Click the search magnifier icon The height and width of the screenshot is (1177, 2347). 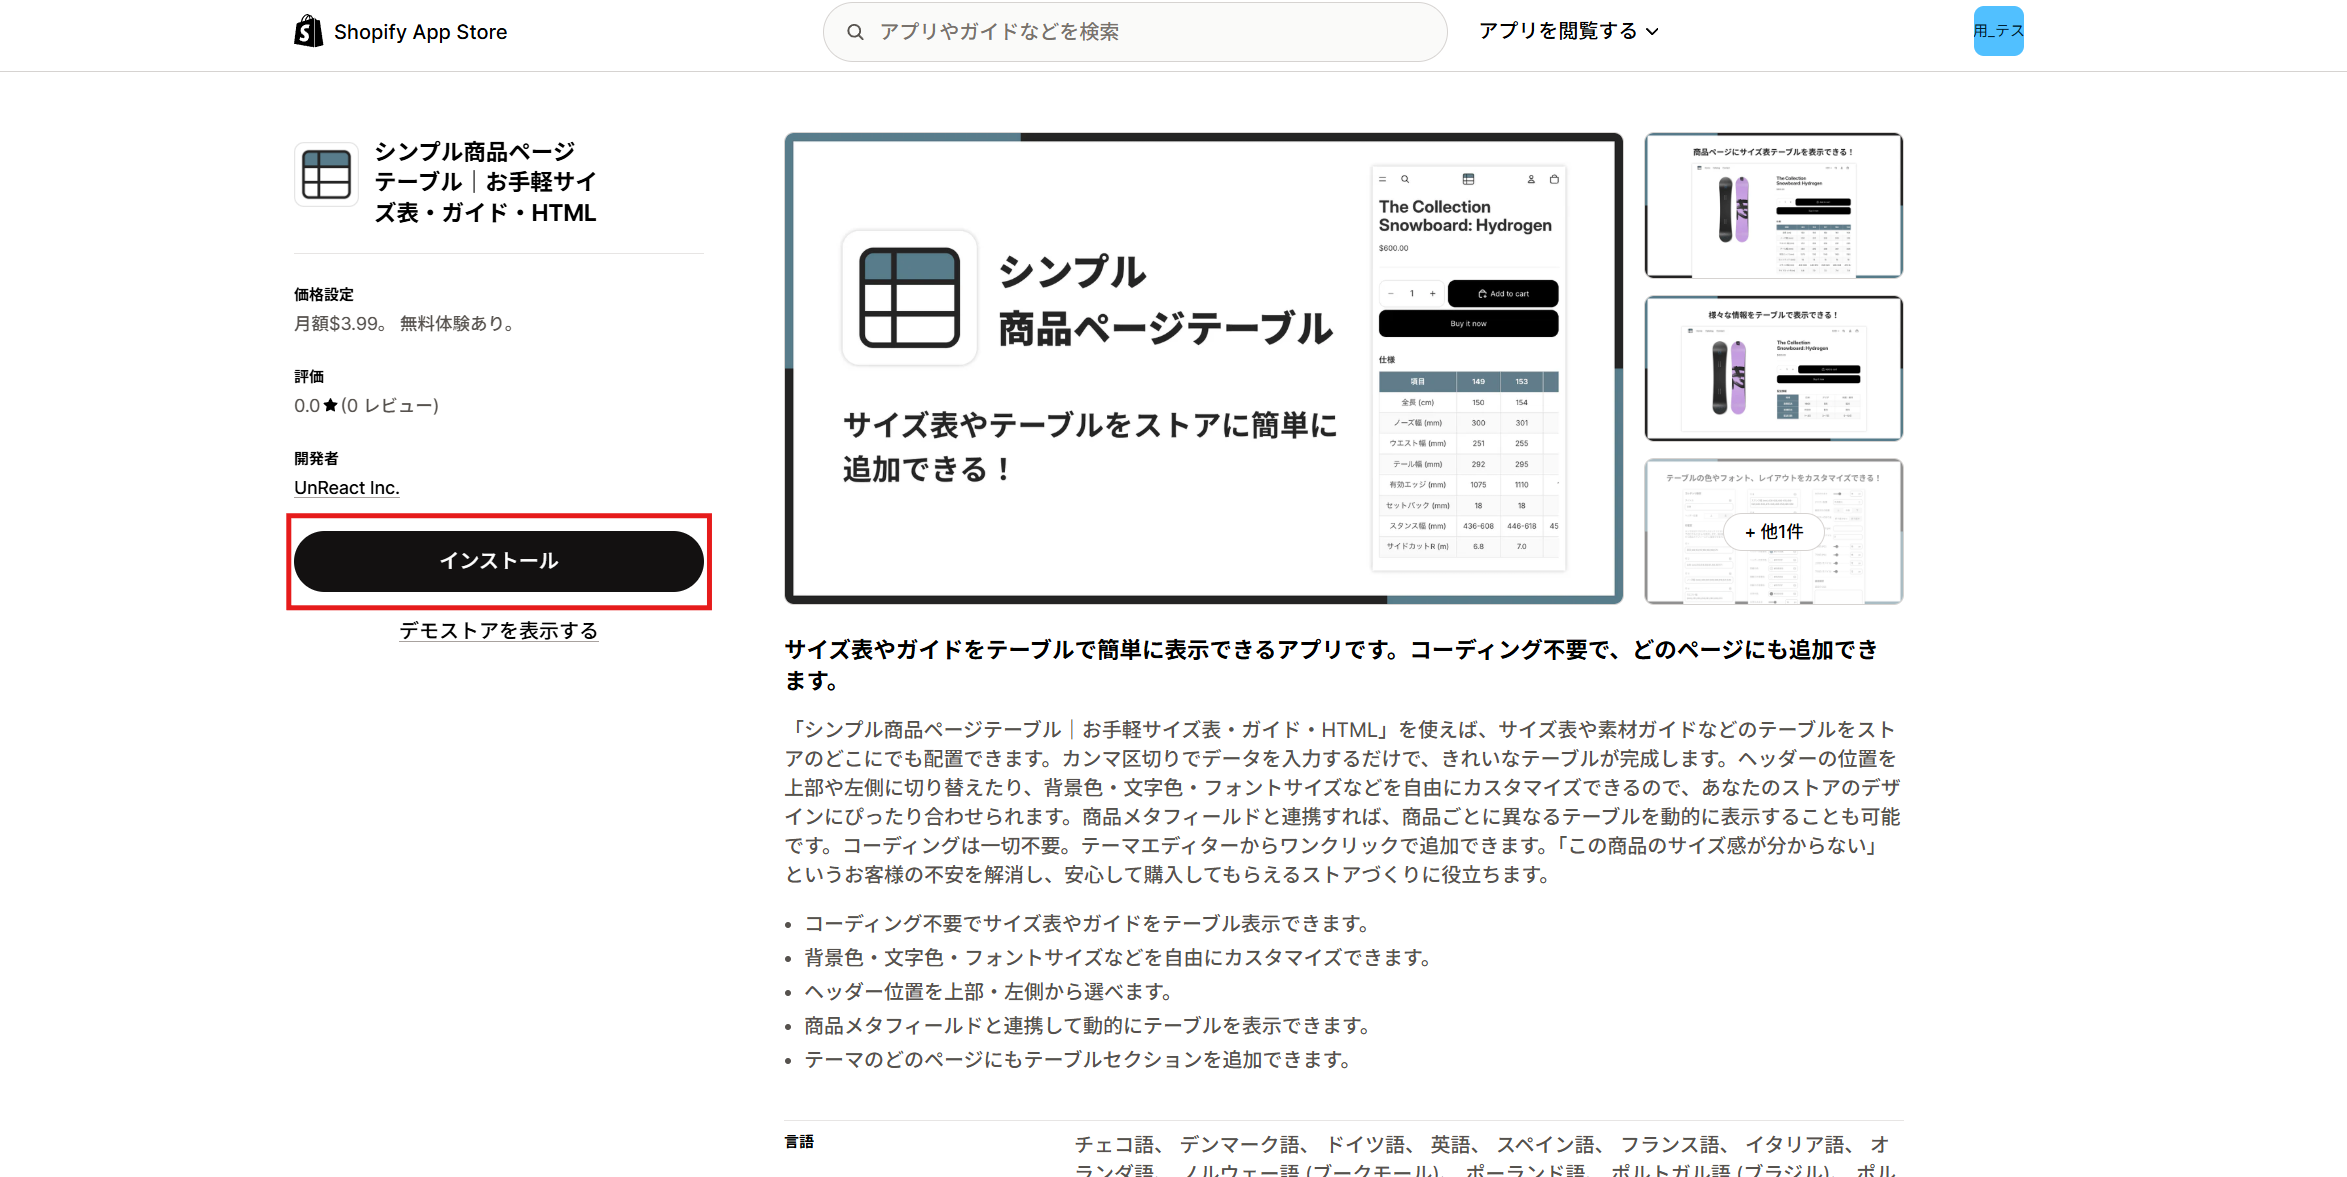(x=855, y=32)
